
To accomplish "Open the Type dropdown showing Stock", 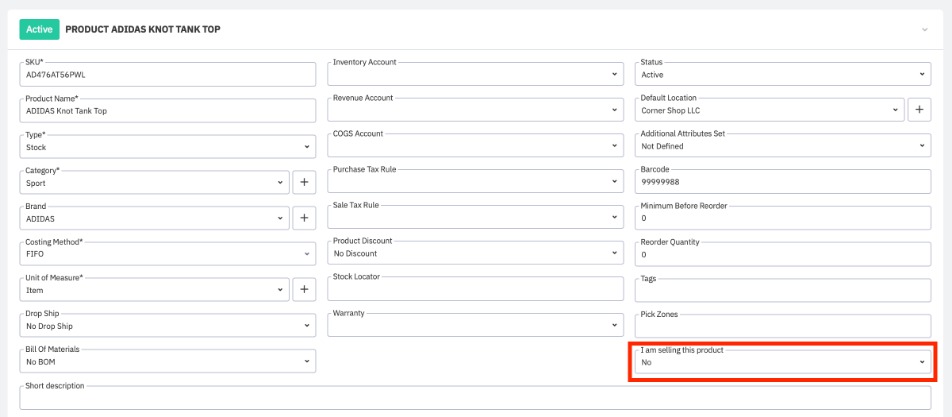I will click(x=168, y=146).
